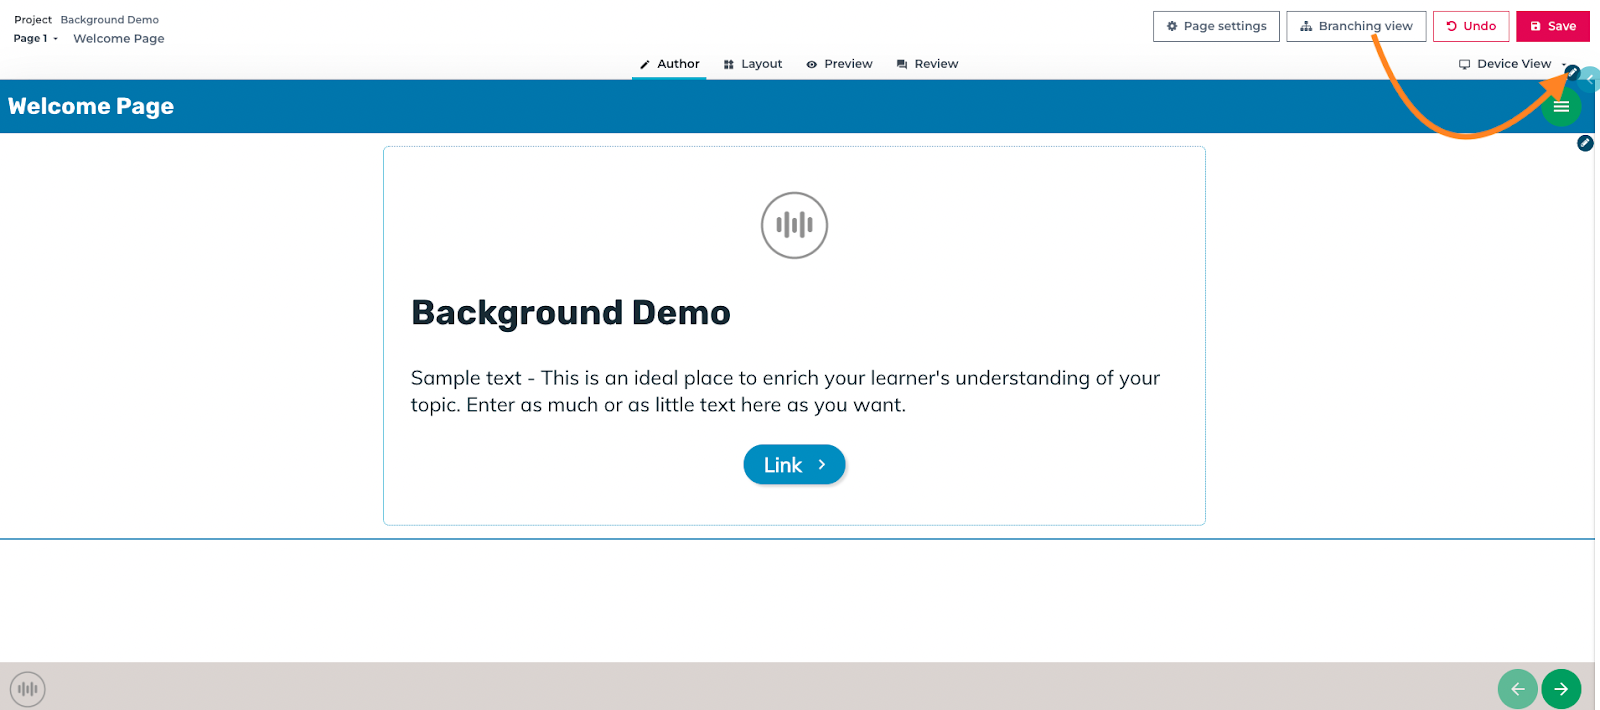Open the Device View dropdown
The image size is (1600, 710).
1512,64
